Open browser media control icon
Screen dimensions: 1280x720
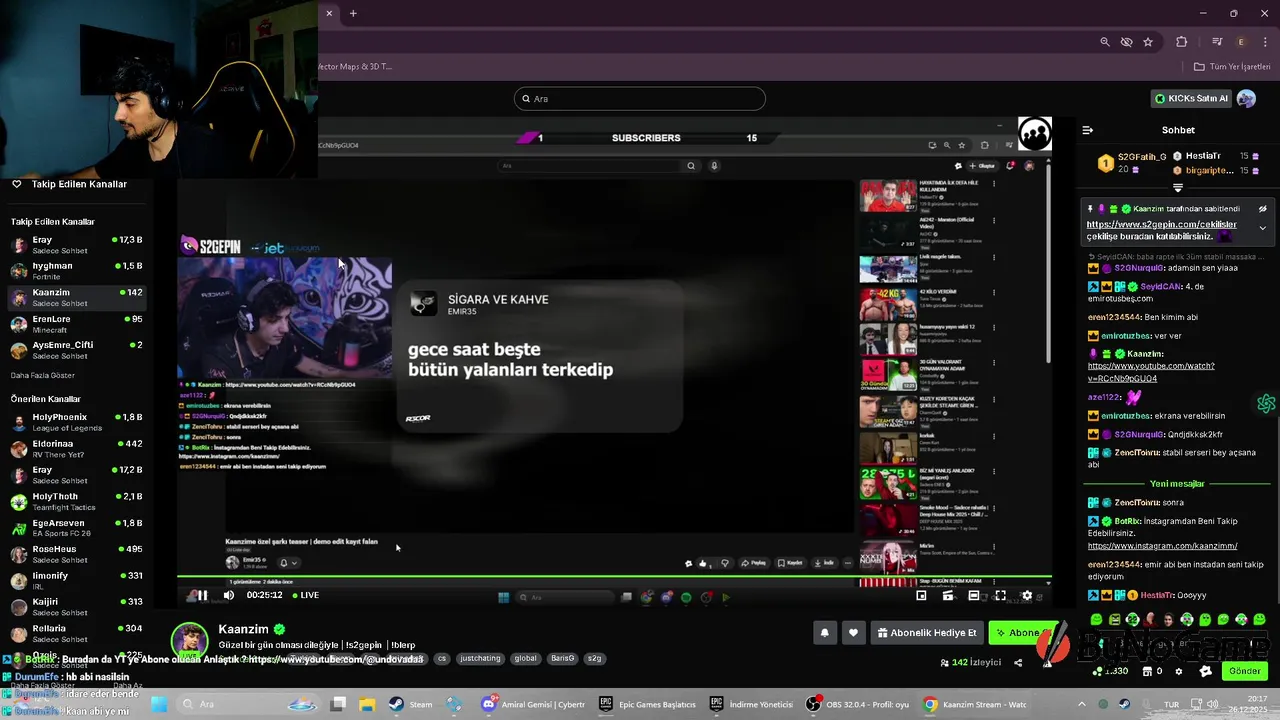pyautogui.click(x=1217, y=42)
